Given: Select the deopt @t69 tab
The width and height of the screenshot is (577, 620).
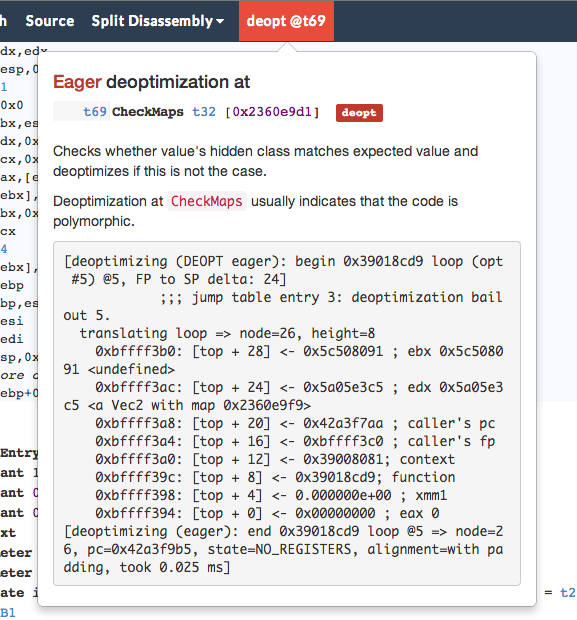Looking at the screenshot, I should (x=286, y=21).
